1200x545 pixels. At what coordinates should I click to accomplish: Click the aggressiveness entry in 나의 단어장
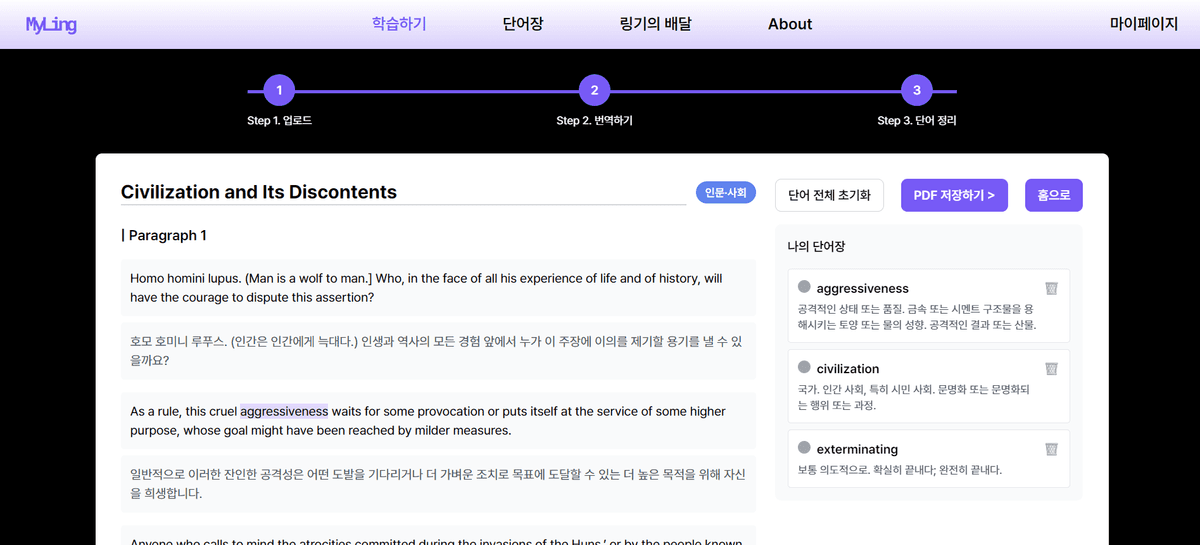[x=928, y=305]
